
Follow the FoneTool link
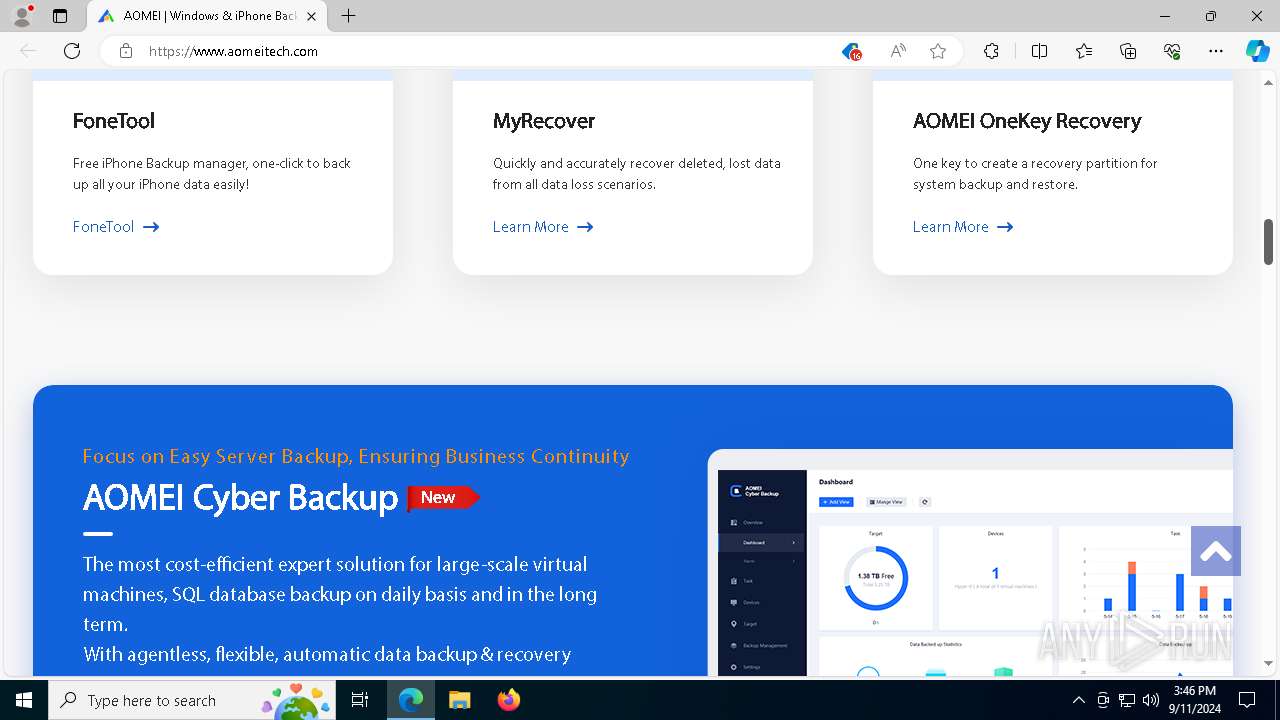coord(116,227)
